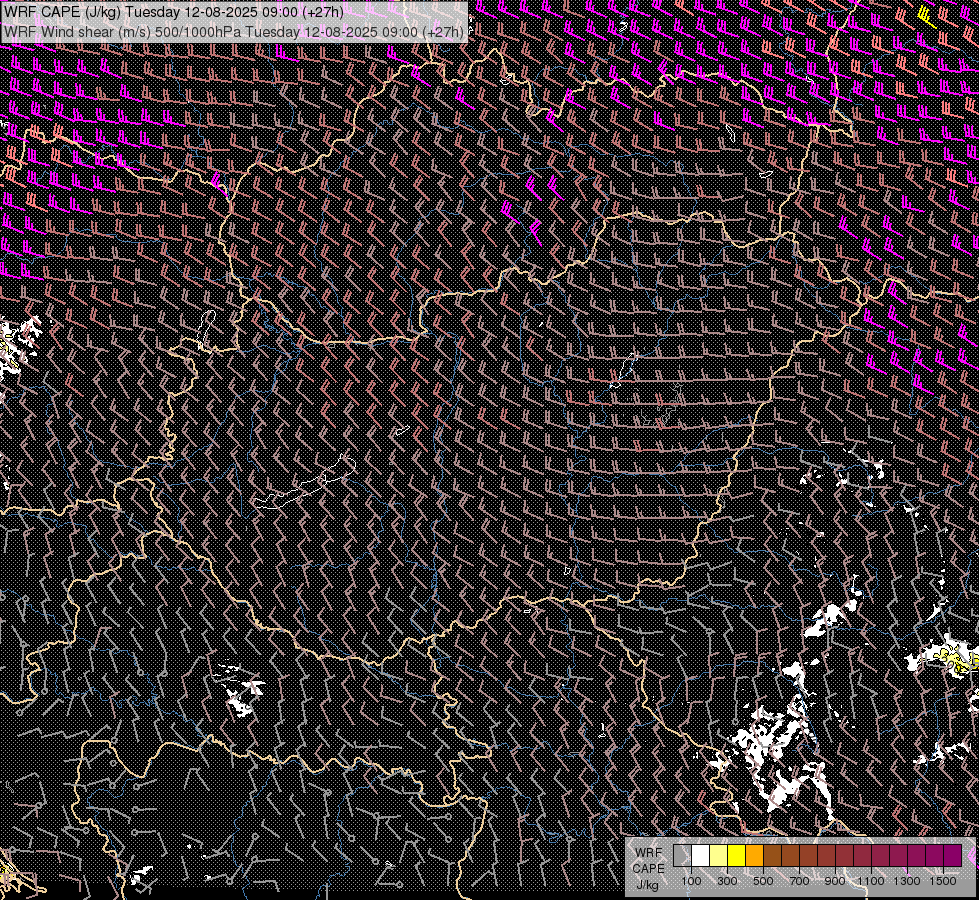Select the pale yellow legend swatch
Screen dimensions: 979x900
[719, 856]
